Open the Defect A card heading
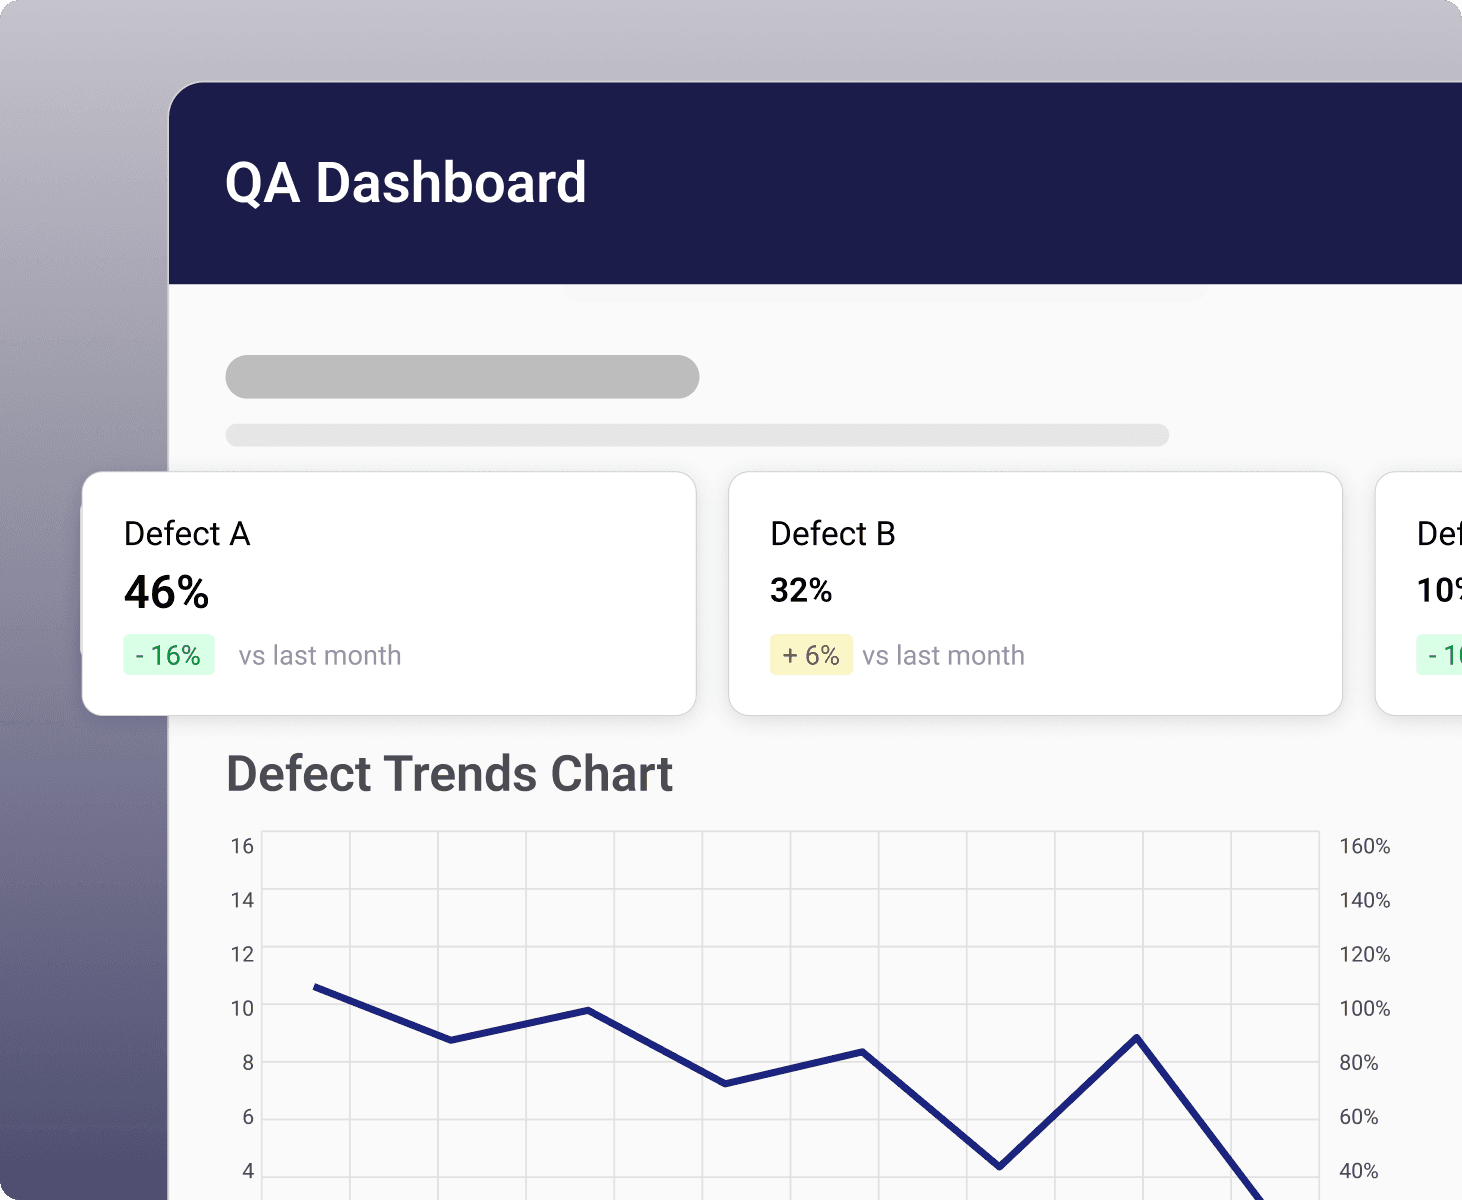The image size is (1462, 1200). 187,534
